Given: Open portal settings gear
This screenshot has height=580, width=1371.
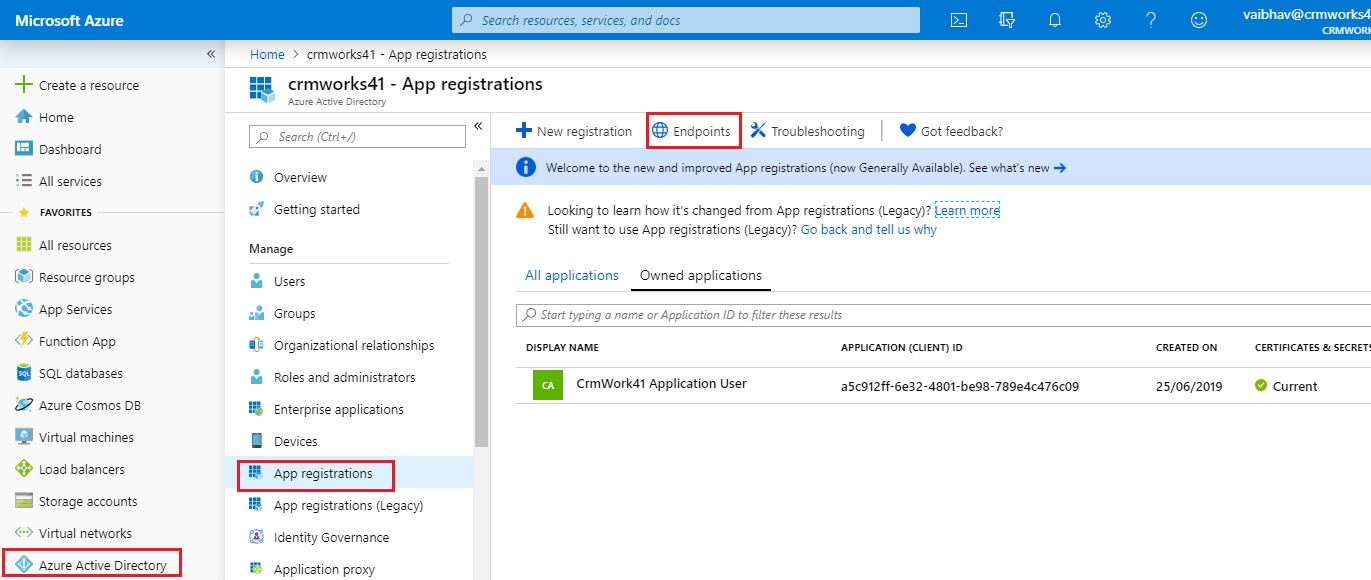Looking at the screenshot, I should 1103,20.
